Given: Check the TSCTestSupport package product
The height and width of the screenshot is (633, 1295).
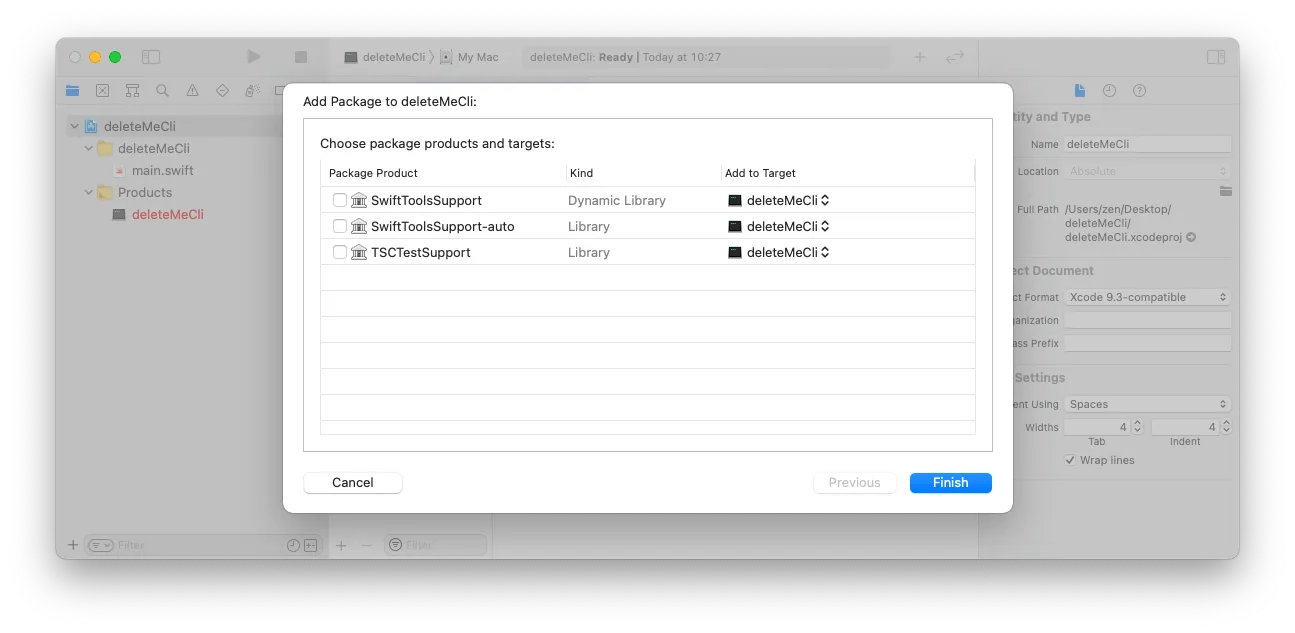Looking at the screenshot, I should tap(340, 252).
